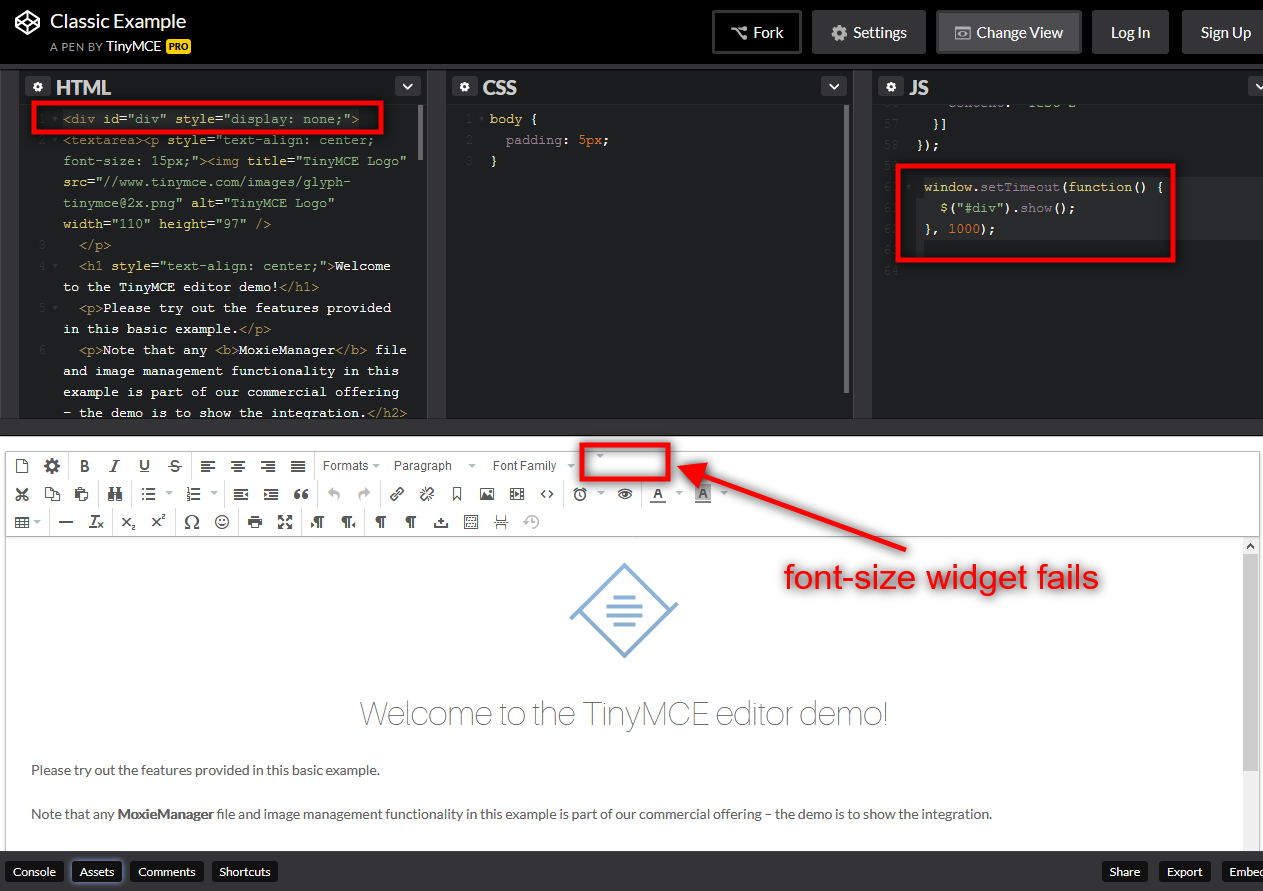Toggle align right

pos(268,466)
